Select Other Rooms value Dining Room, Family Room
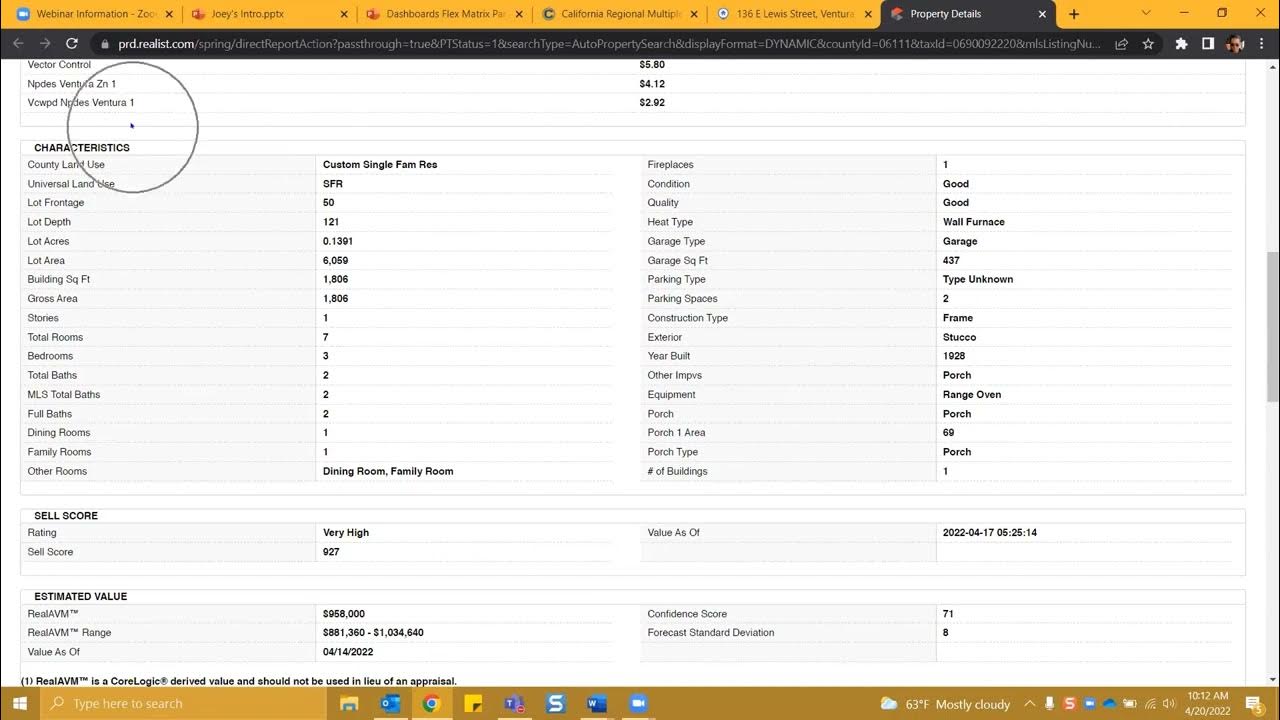Viewport: 1280px width, 720px height. [388, 472]
